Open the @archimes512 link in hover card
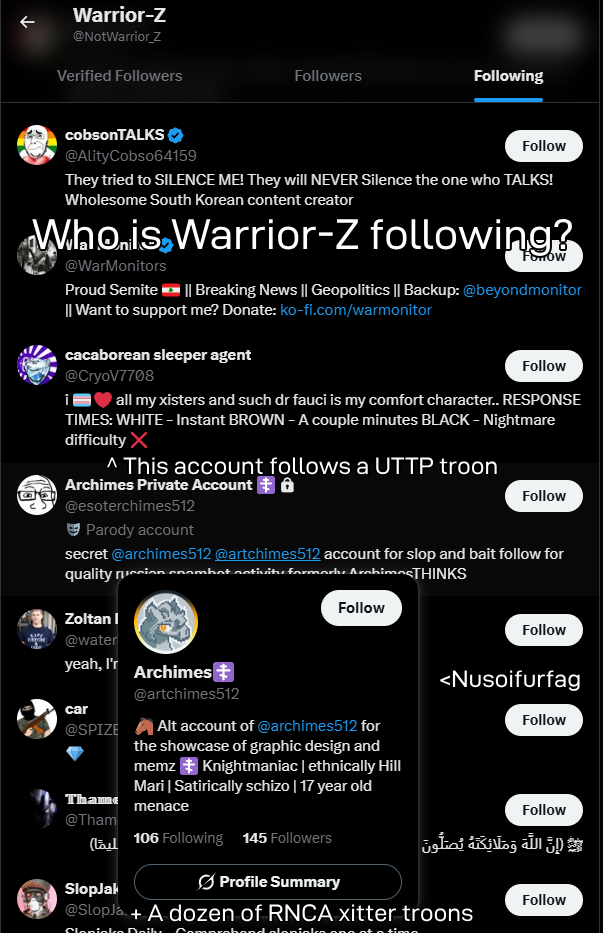The width and height of the screenshot is (603, 933). click(307, 726)
